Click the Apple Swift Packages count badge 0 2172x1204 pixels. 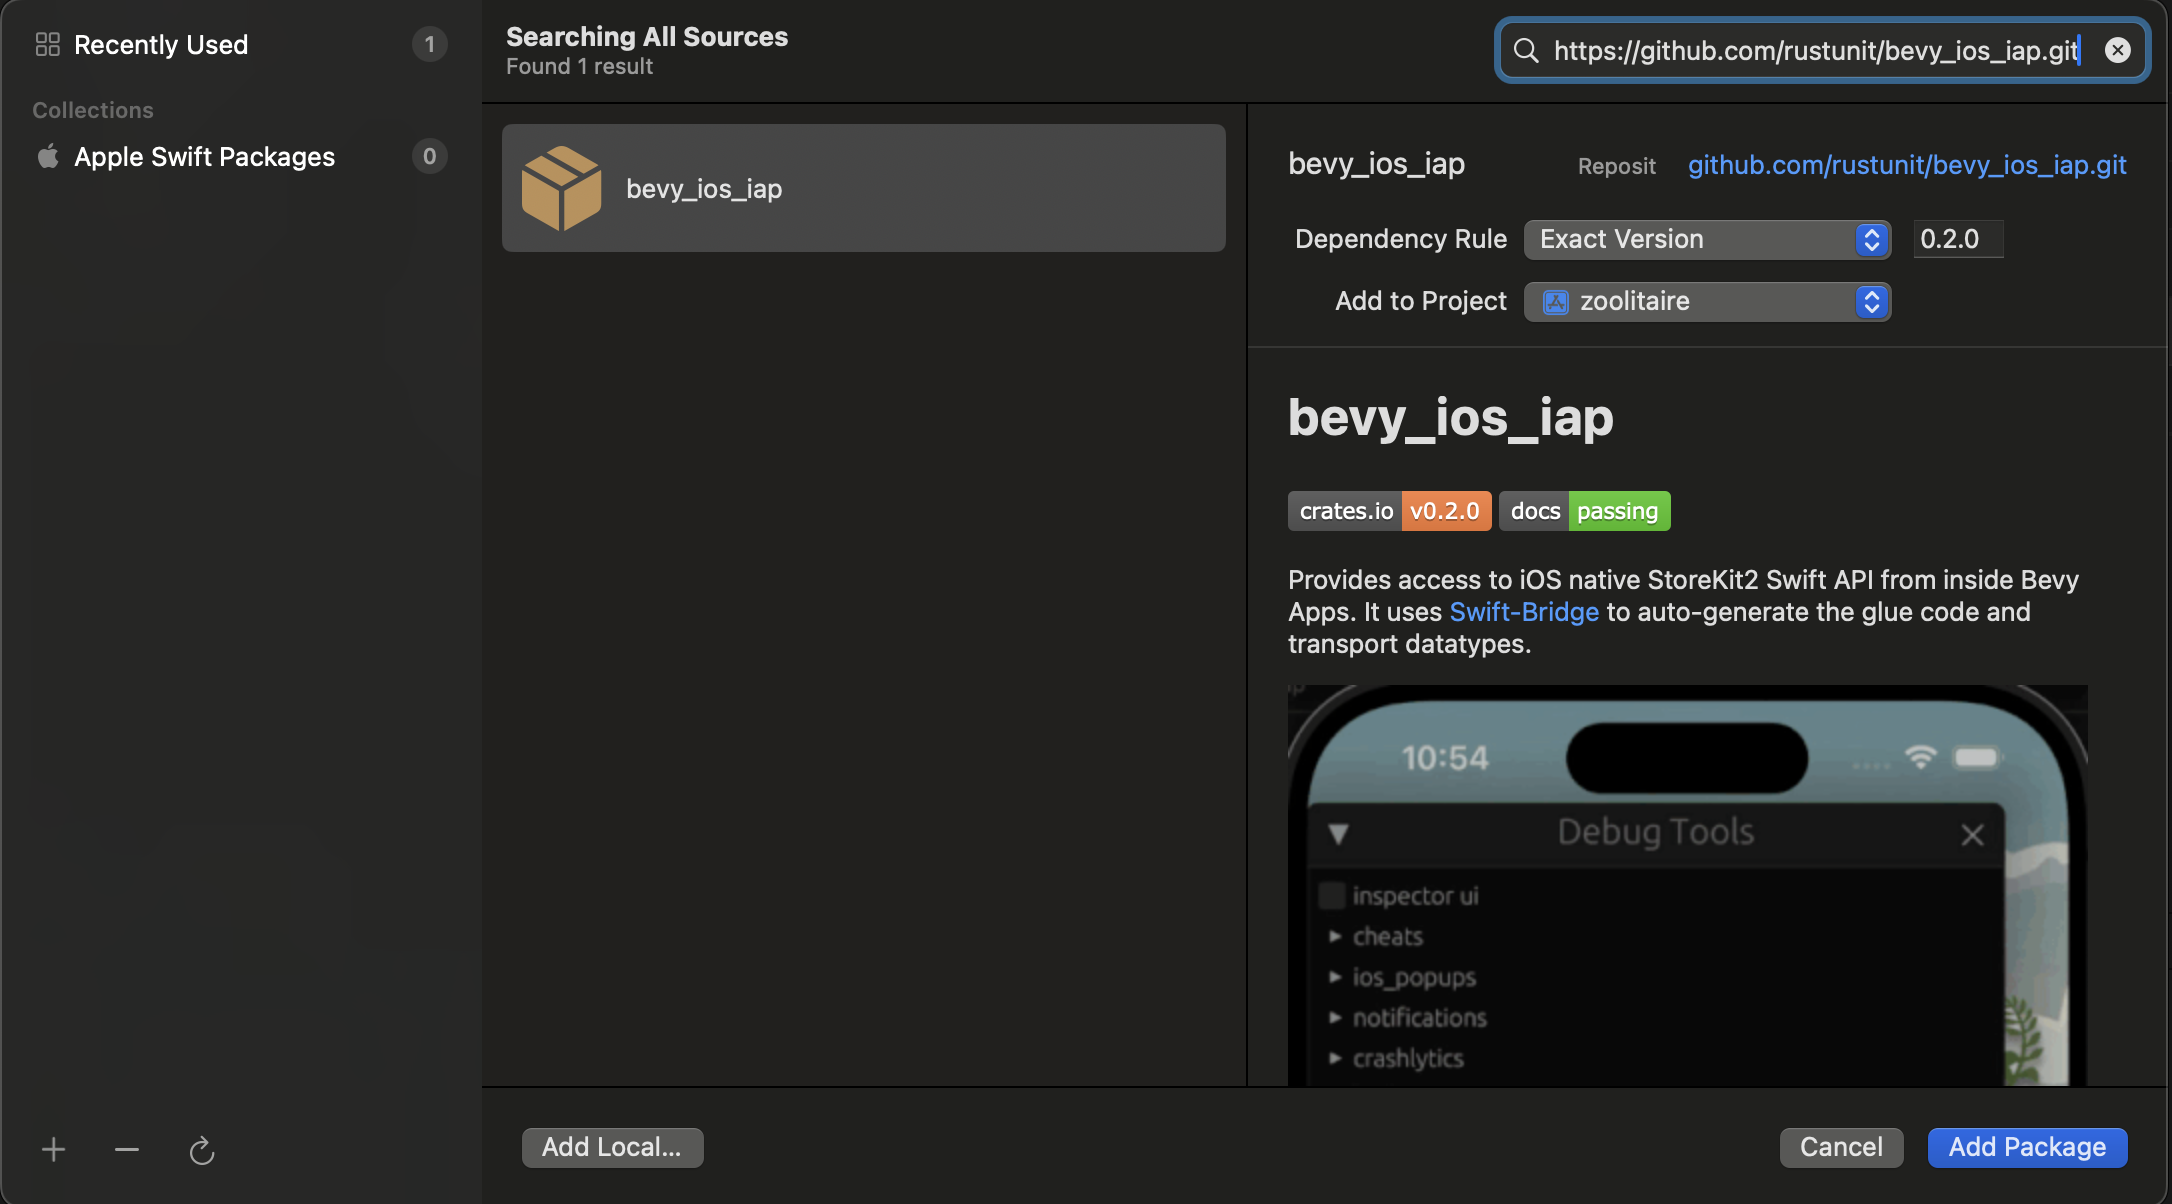[x=429, y=156]
